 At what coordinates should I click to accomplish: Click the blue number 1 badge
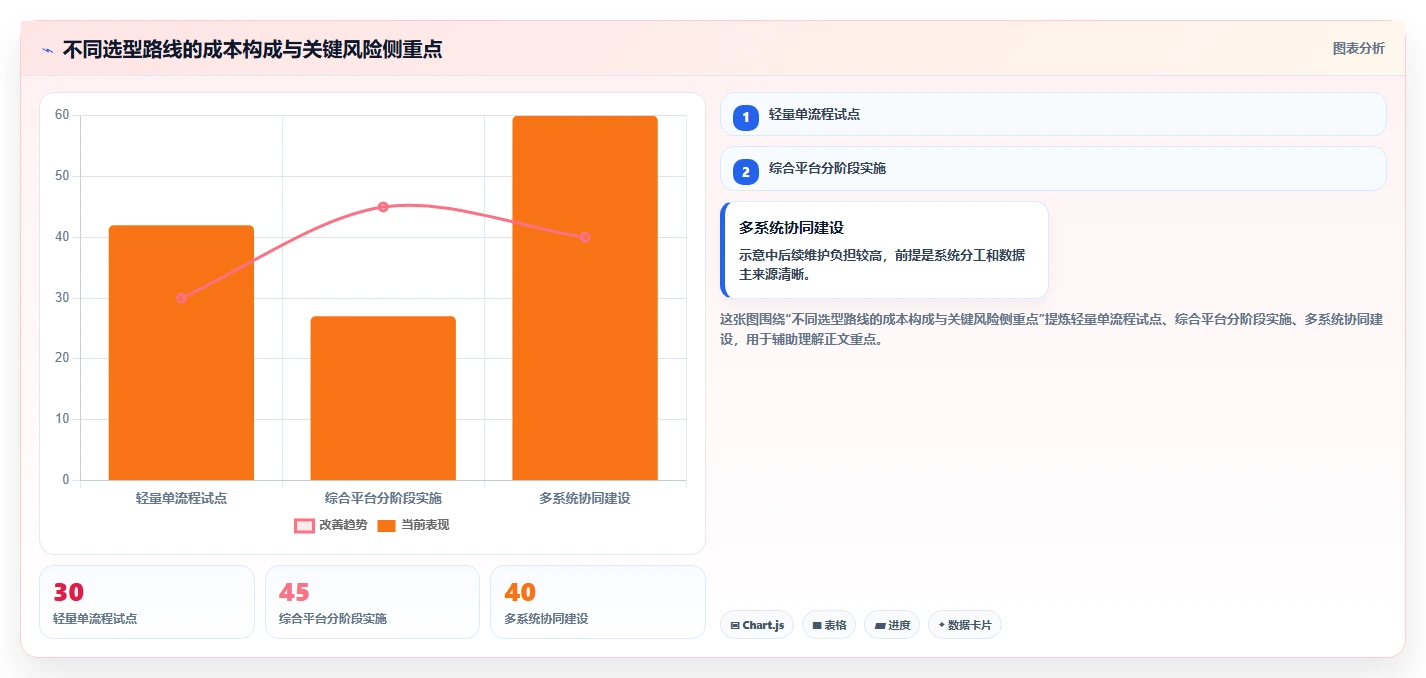746,117
